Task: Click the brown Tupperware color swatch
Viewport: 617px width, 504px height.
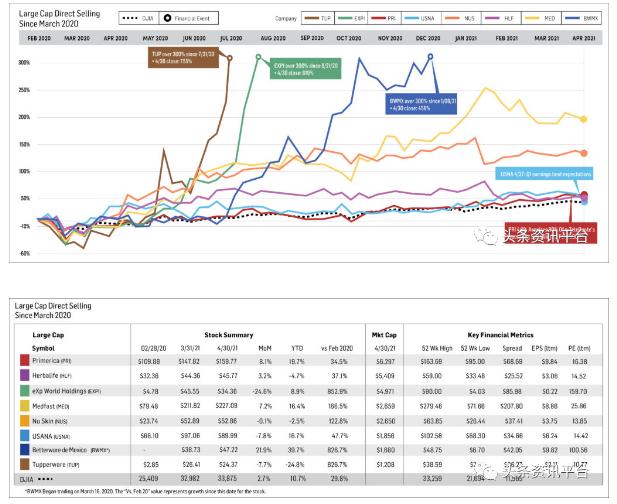Action: click(24, 464)
